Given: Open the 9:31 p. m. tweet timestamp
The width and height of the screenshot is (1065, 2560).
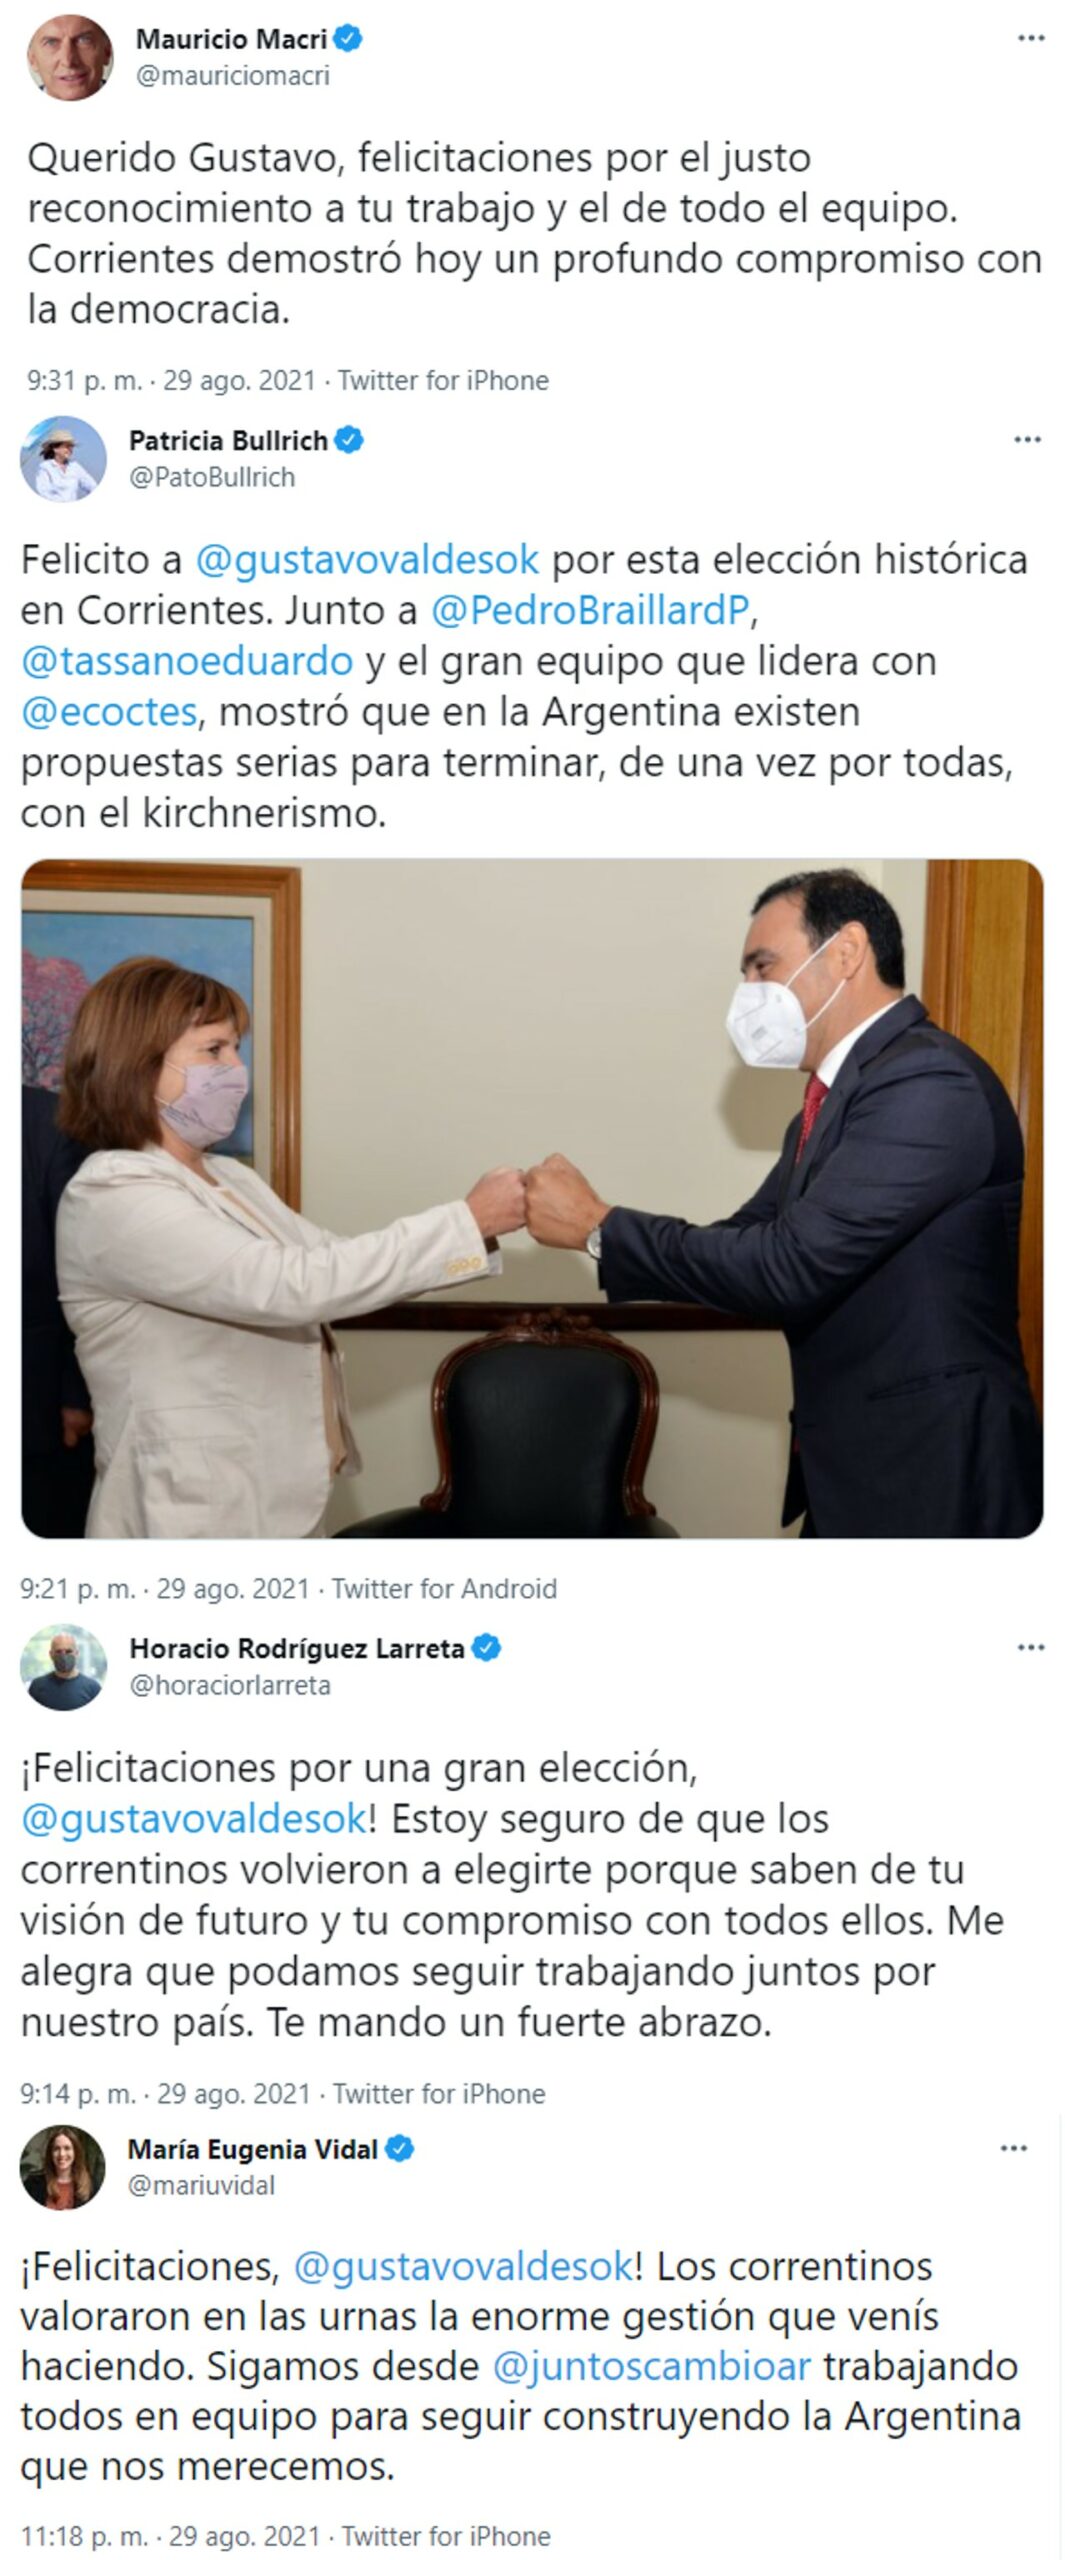Looking at the screenshot, I should coord(85,381).
